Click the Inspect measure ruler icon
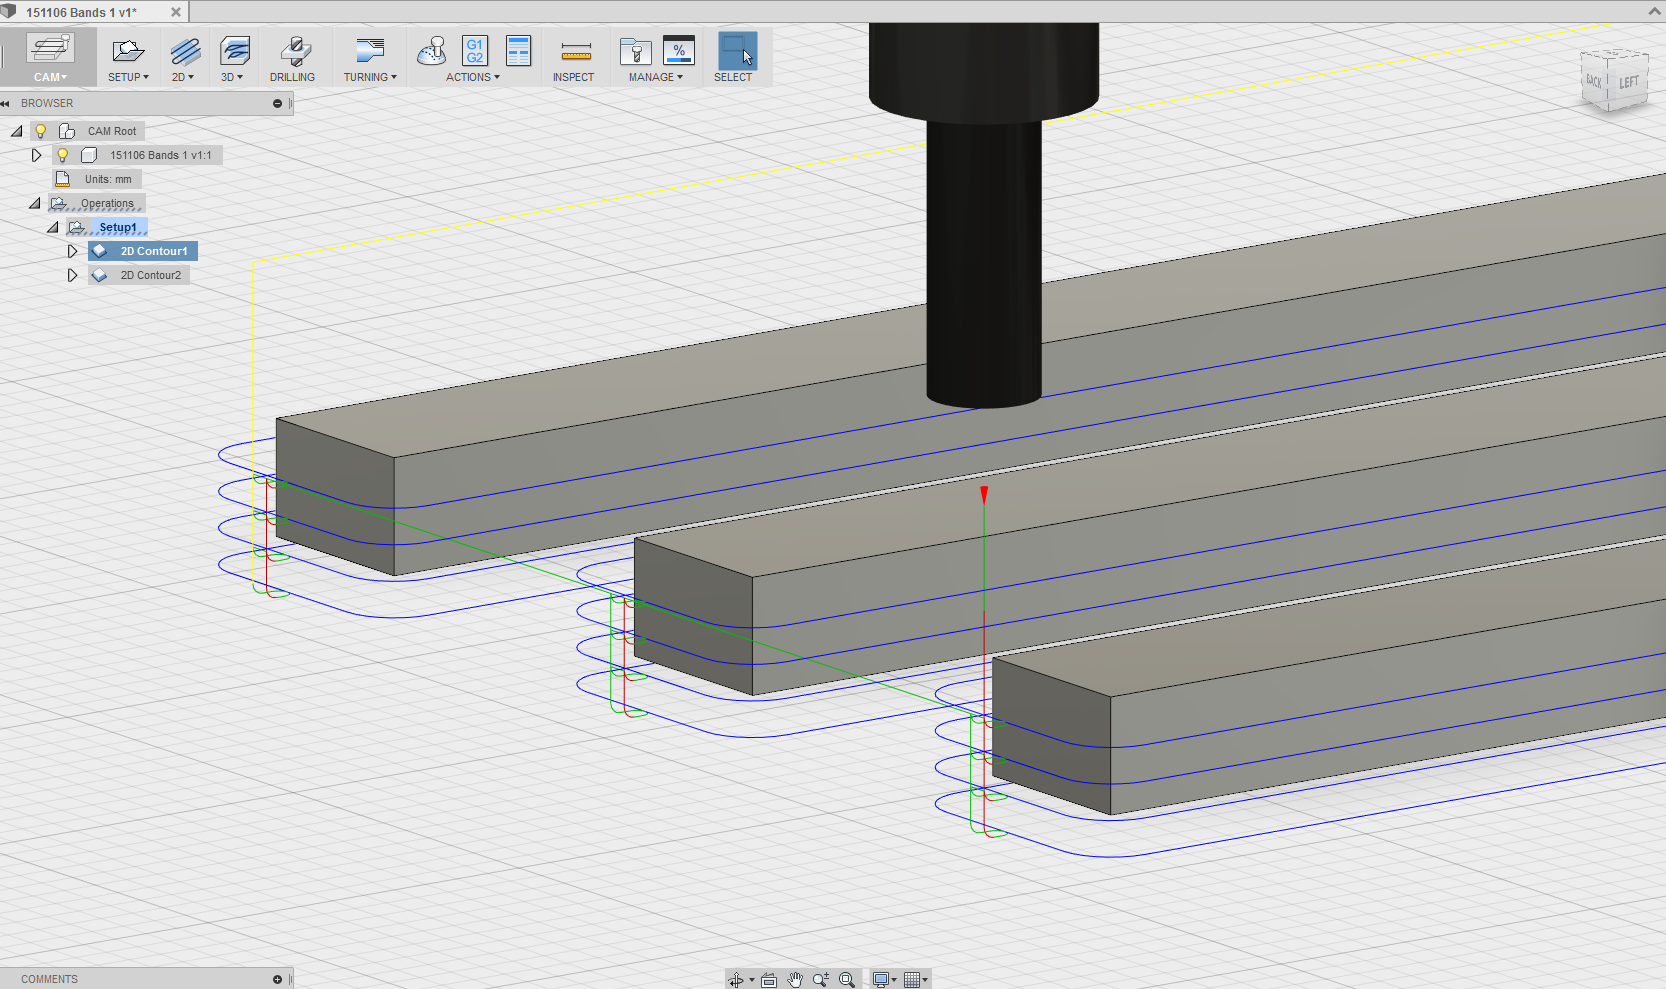Image resolution: width=1666 pixels, height=989 pixels. tap(575, 52)
